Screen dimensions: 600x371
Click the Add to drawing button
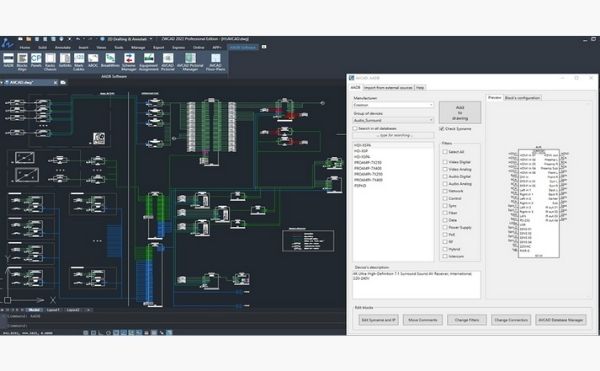(x=460, y=112)
